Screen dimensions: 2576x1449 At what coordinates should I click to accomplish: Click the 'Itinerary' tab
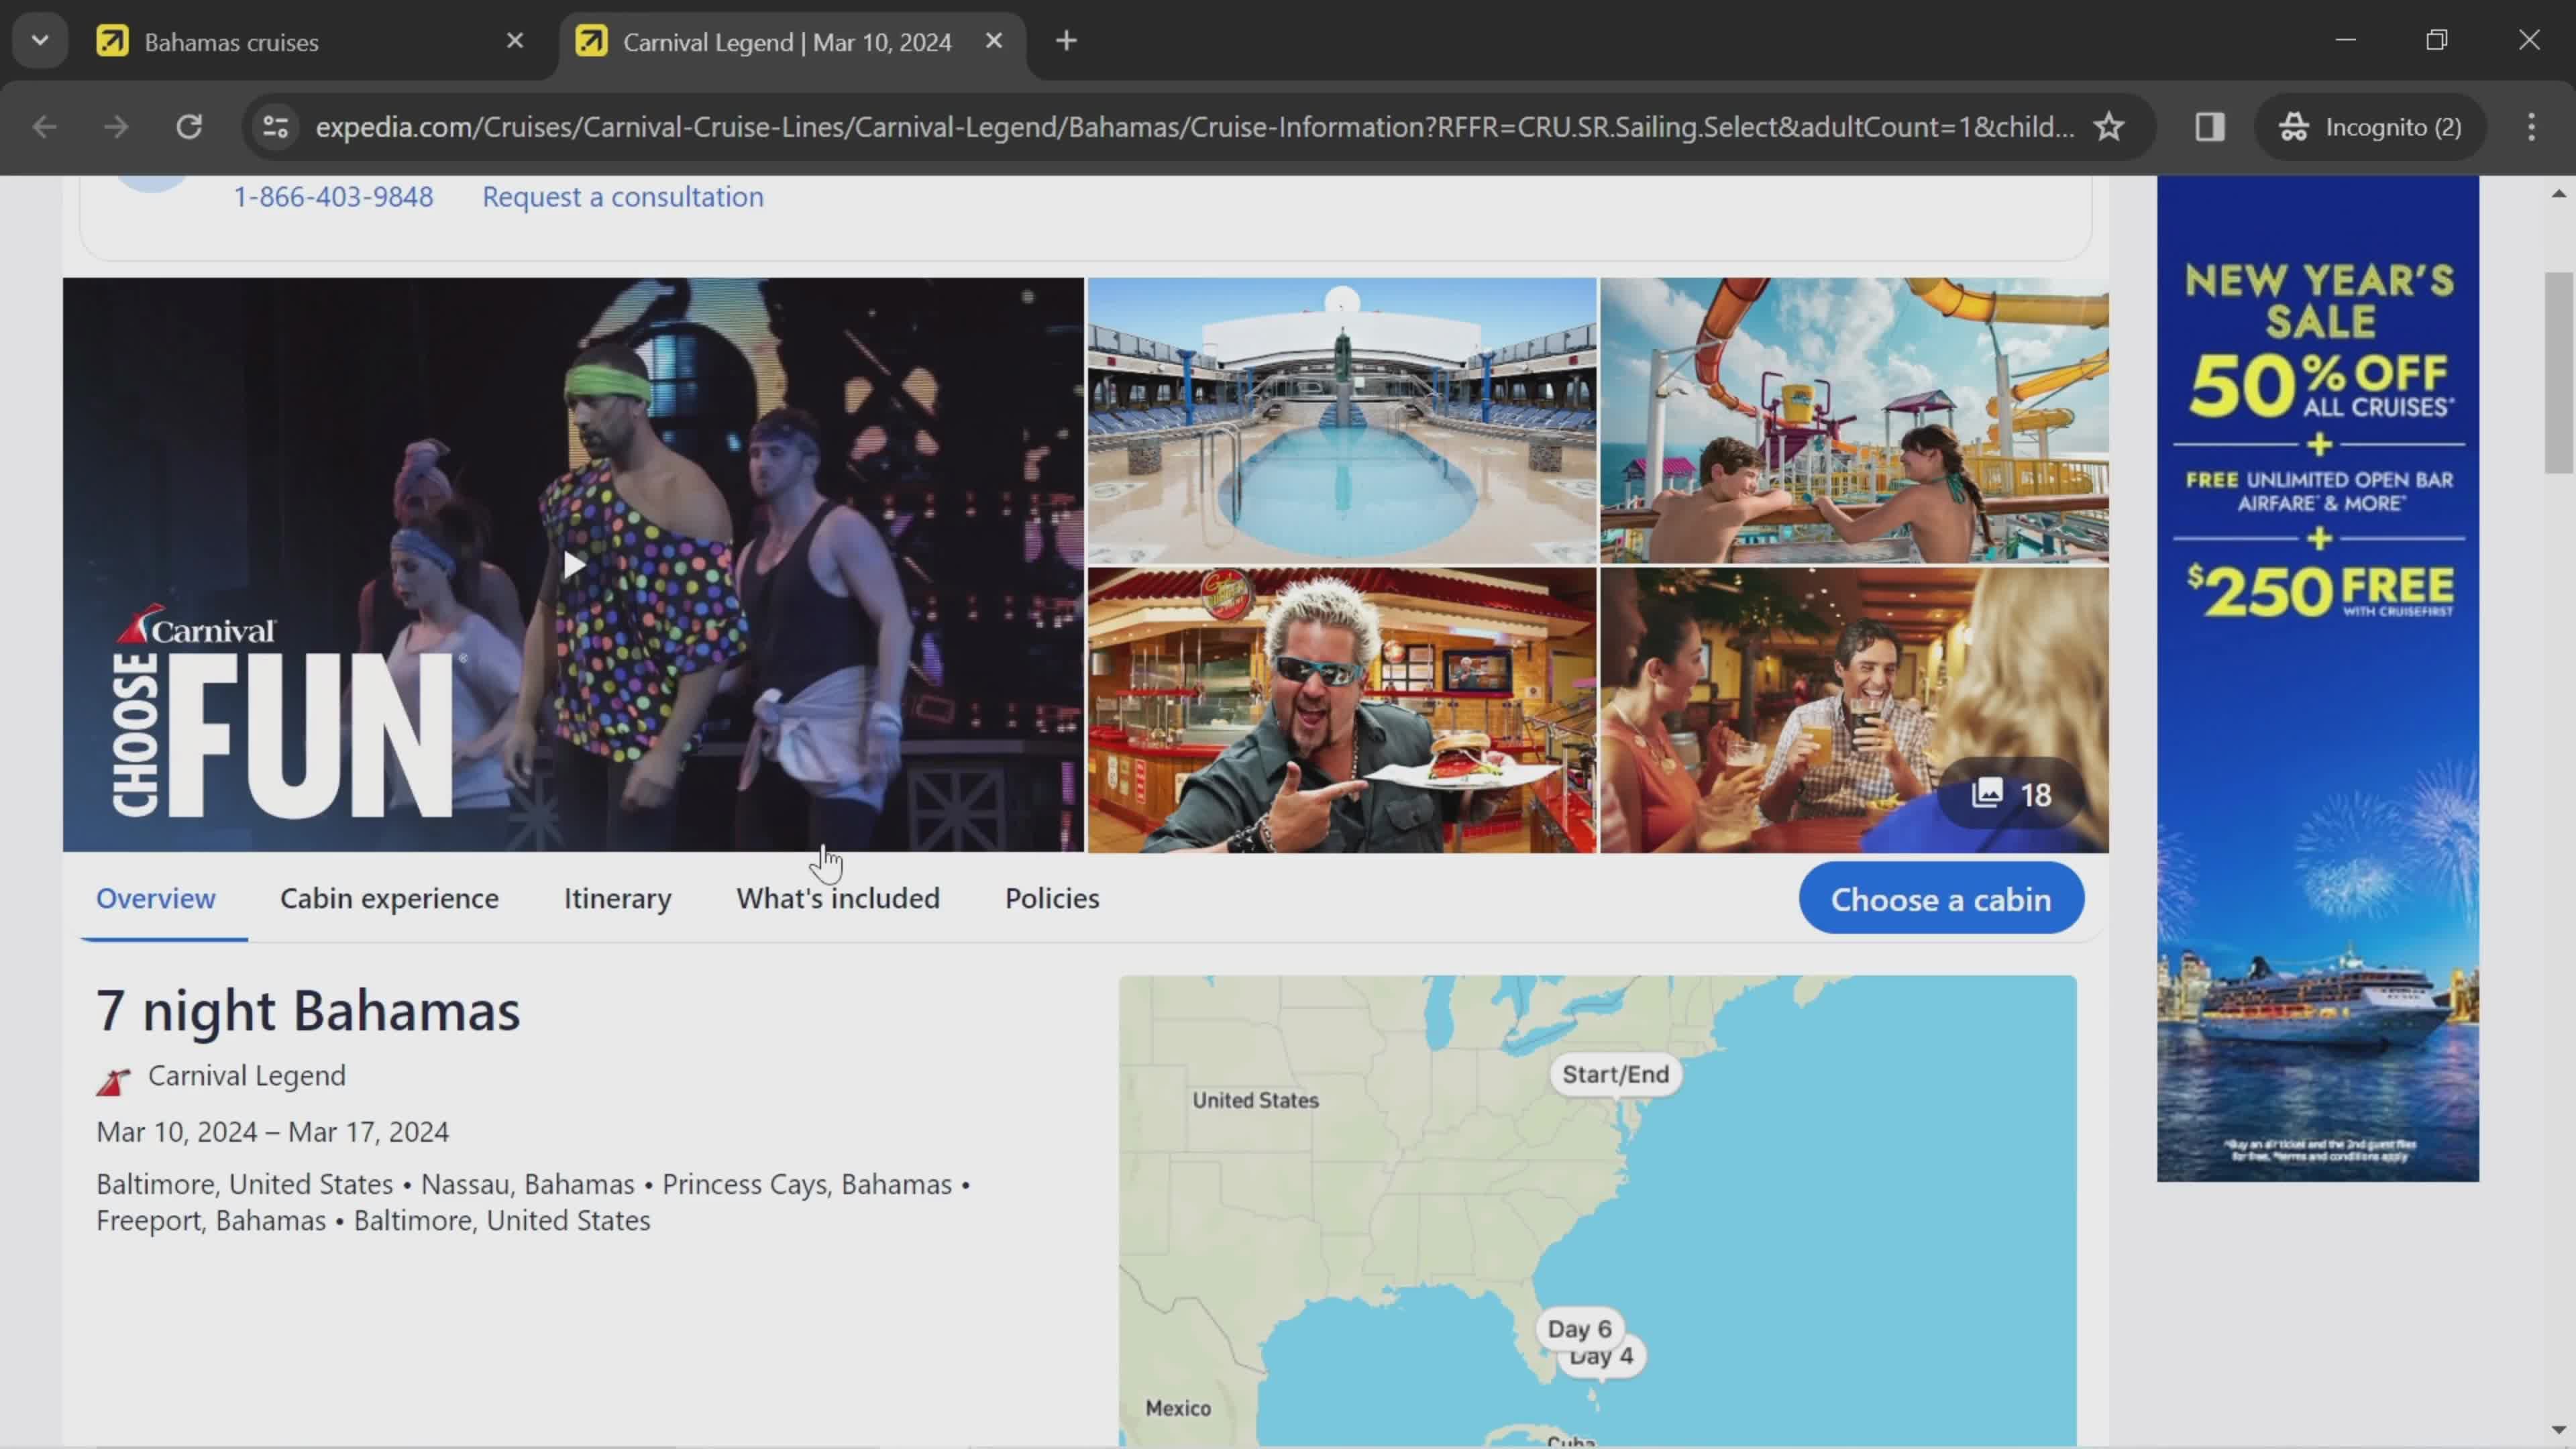pos(617,897)
